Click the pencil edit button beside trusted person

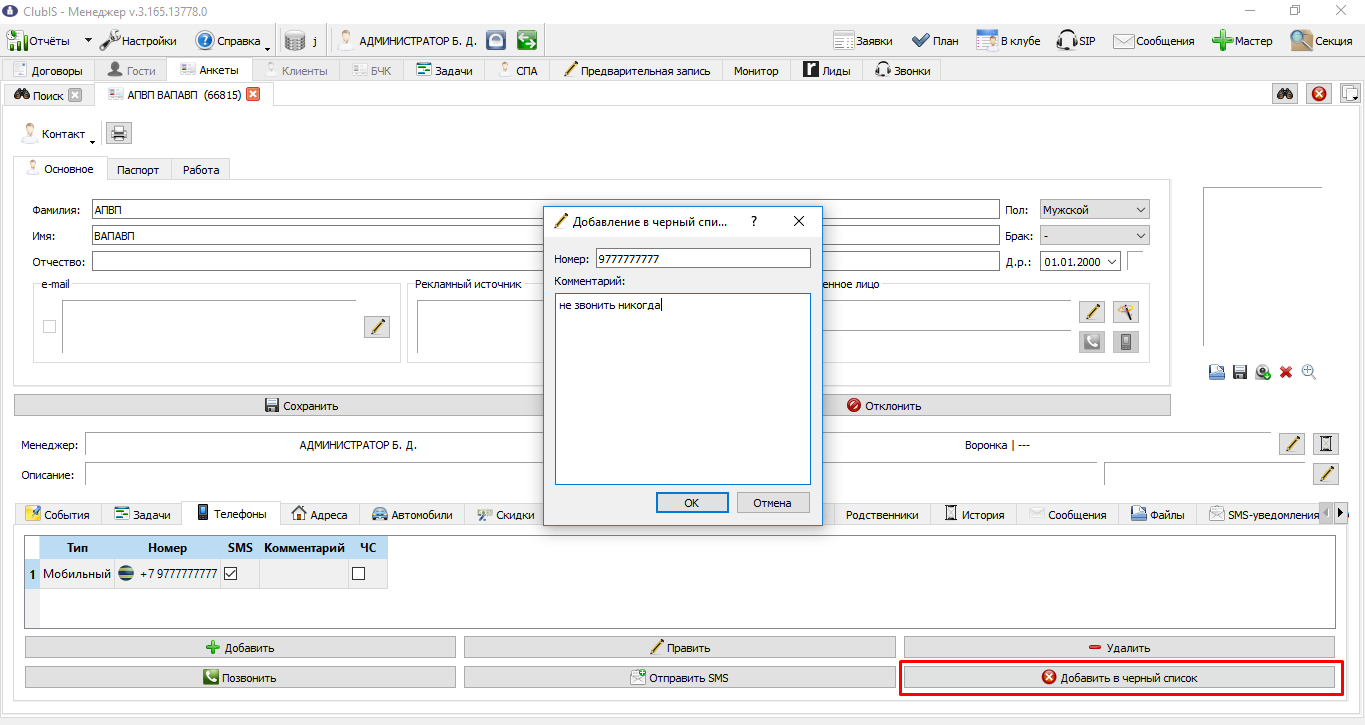[x=1092, y=312]
